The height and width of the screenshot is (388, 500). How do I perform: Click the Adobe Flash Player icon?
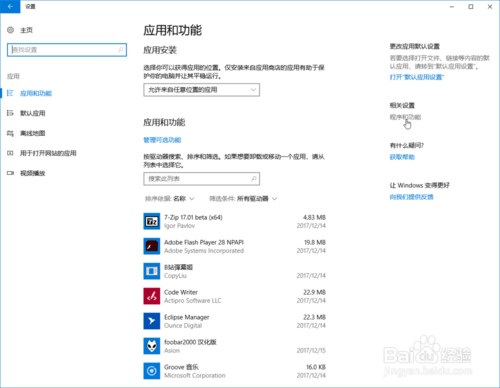152,246
